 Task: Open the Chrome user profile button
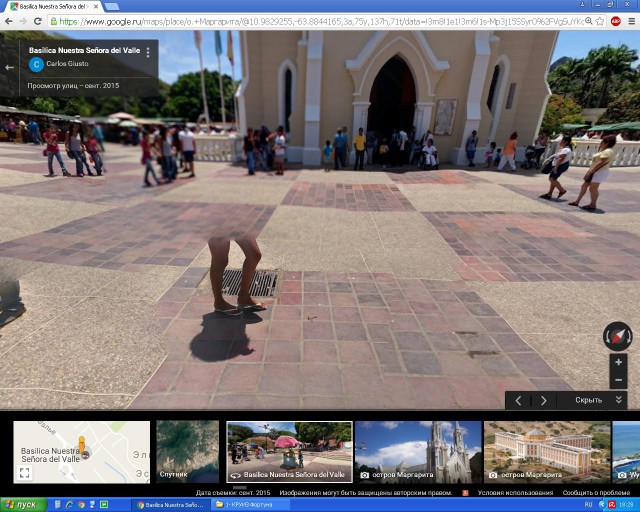(x=582, y=4)
